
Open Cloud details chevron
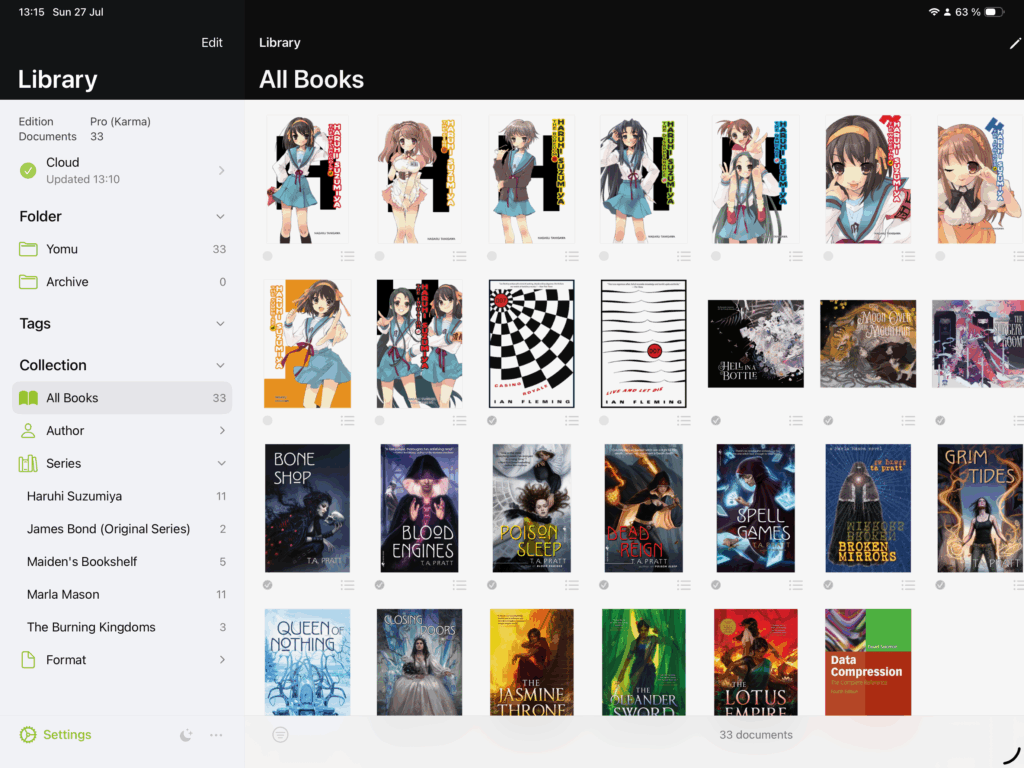[222, 170]
